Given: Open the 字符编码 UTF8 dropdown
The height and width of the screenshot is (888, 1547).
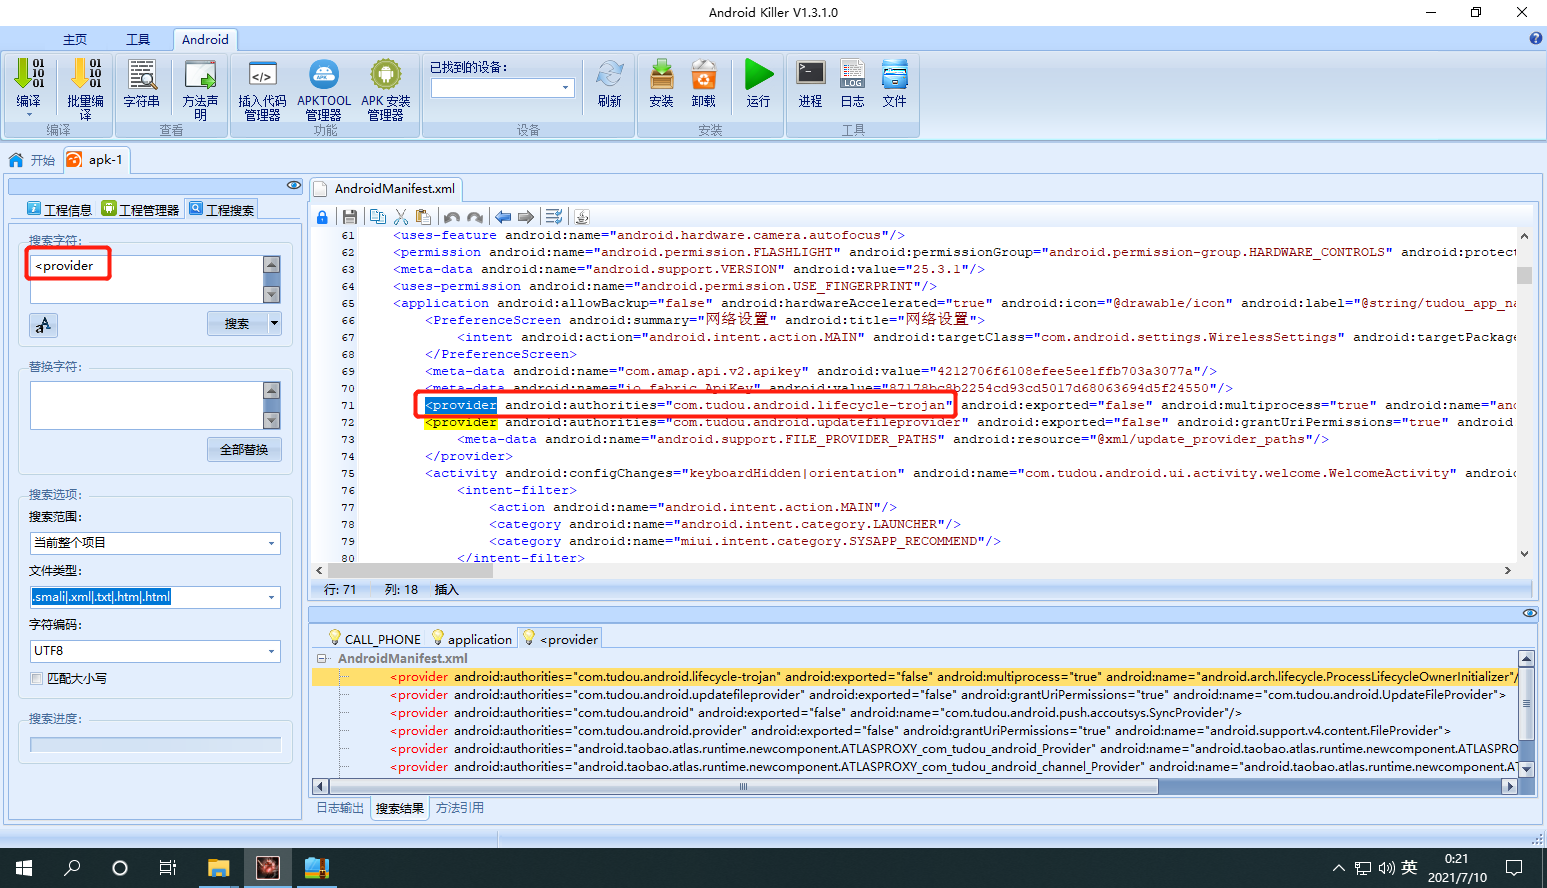Looking at the screenshot, I should (155, 651).
